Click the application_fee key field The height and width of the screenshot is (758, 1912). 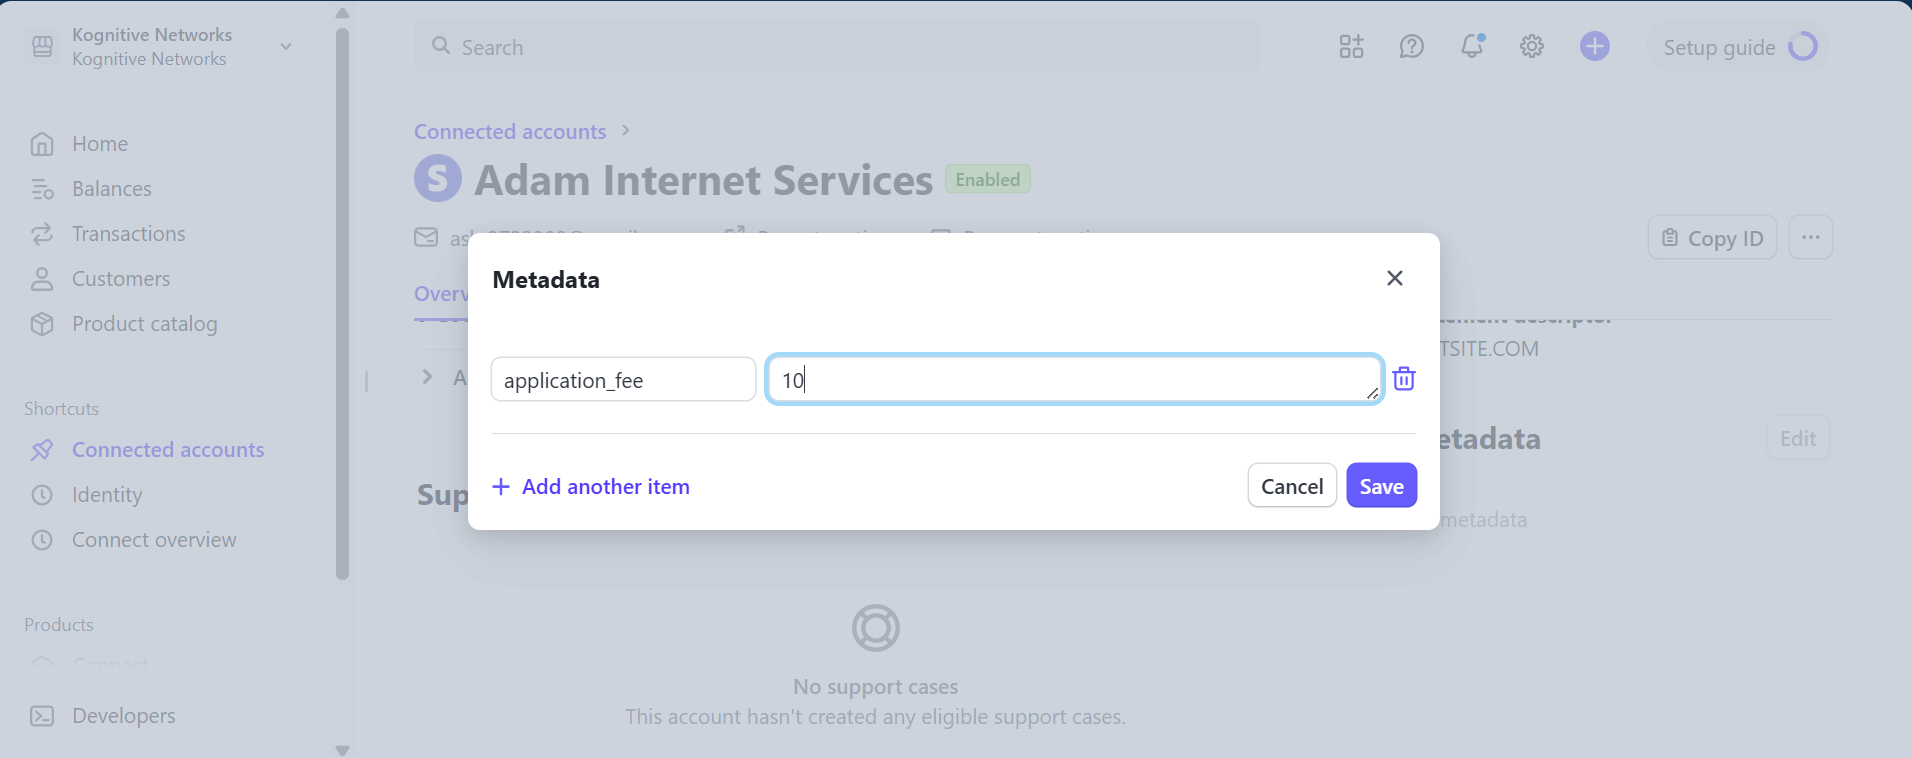tap(622, 380)
